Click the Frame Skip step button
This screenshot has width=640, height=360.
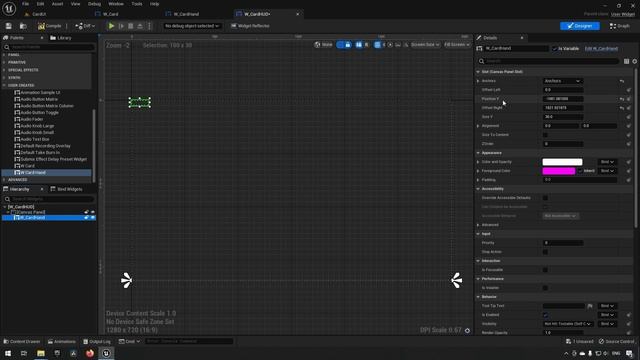coord(121,26)
